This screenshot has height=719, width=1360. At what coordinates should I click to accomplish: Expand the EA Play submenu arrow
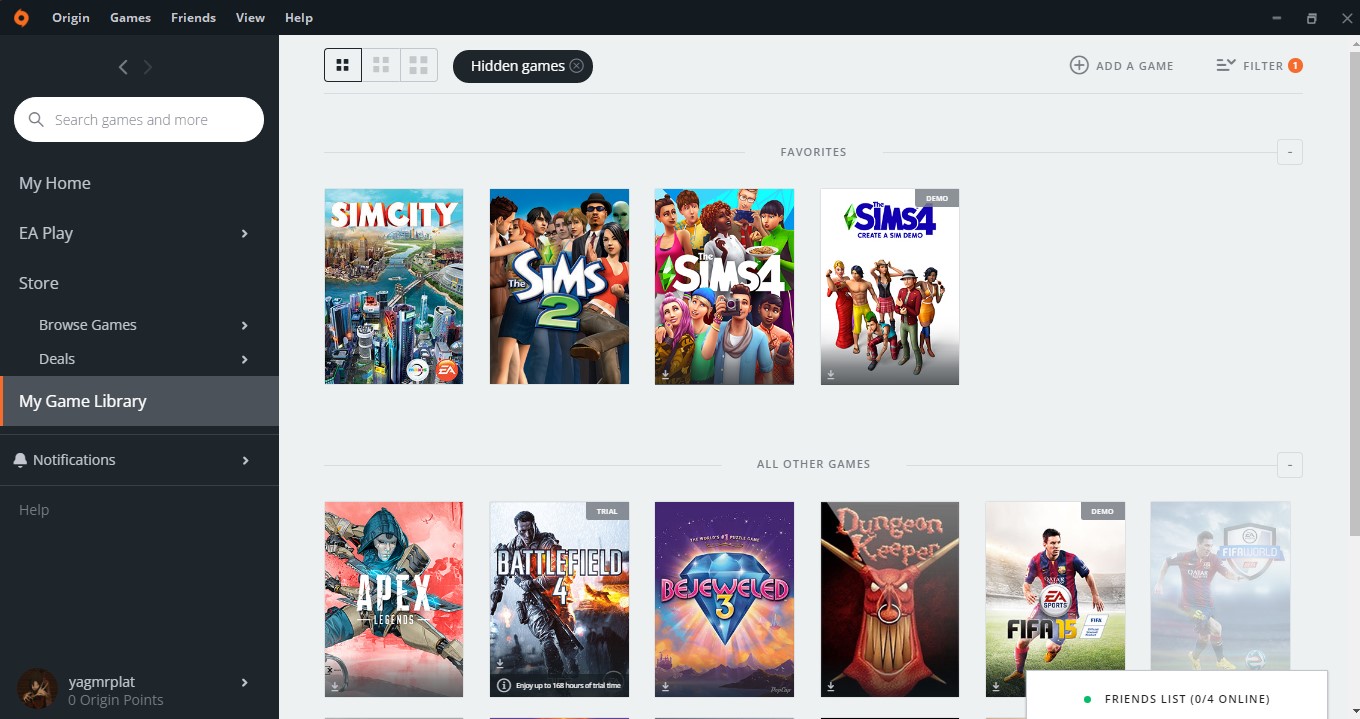point(245,233)
